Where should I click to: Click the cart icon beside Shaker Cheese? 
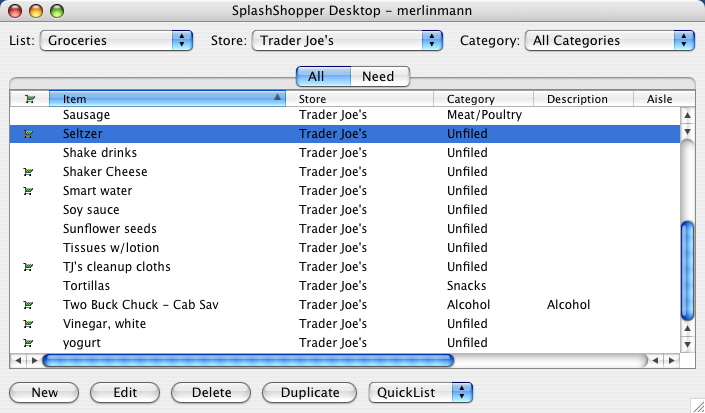coord(28,172)
